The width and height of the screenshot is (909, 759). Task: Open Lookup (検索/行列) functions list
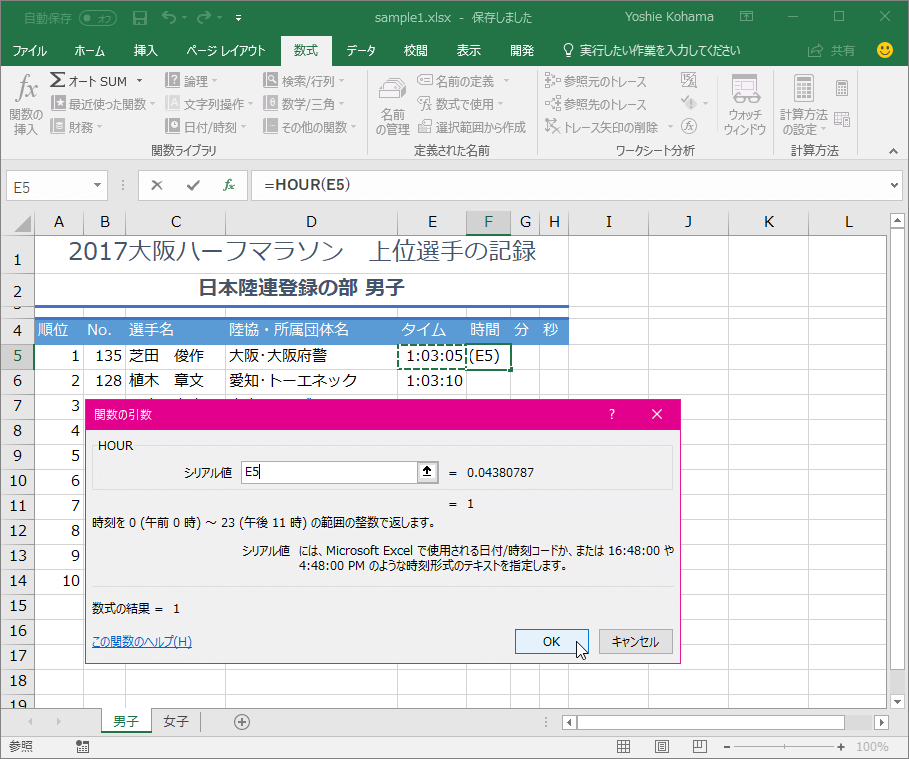(x=304, y=81)
